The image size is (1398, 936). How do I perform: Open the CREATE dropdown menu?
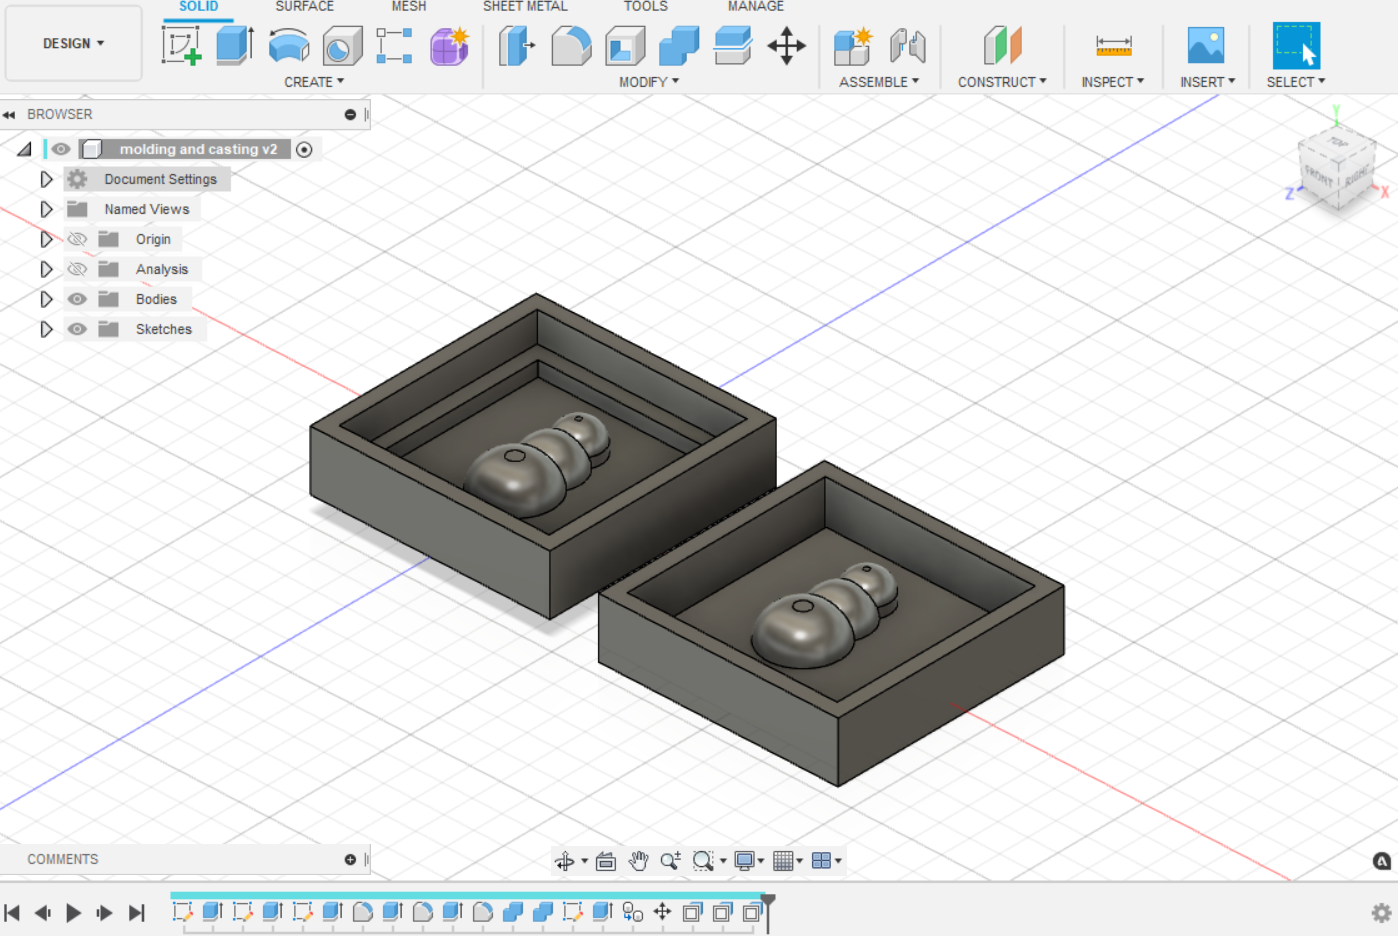pyautogui.click(x=314, y=82)
